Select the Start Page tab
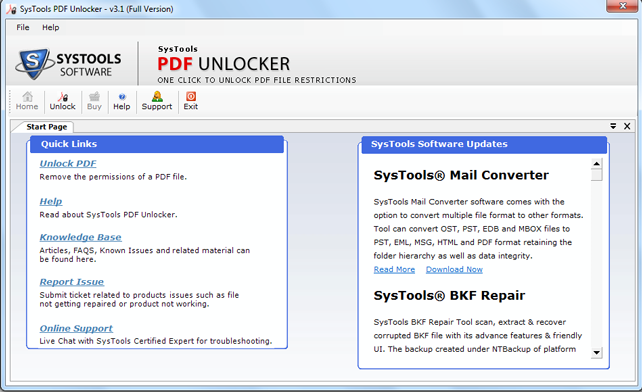Viewport: 642px width, 392px height. pyautogui.click(x=46, y=127)
